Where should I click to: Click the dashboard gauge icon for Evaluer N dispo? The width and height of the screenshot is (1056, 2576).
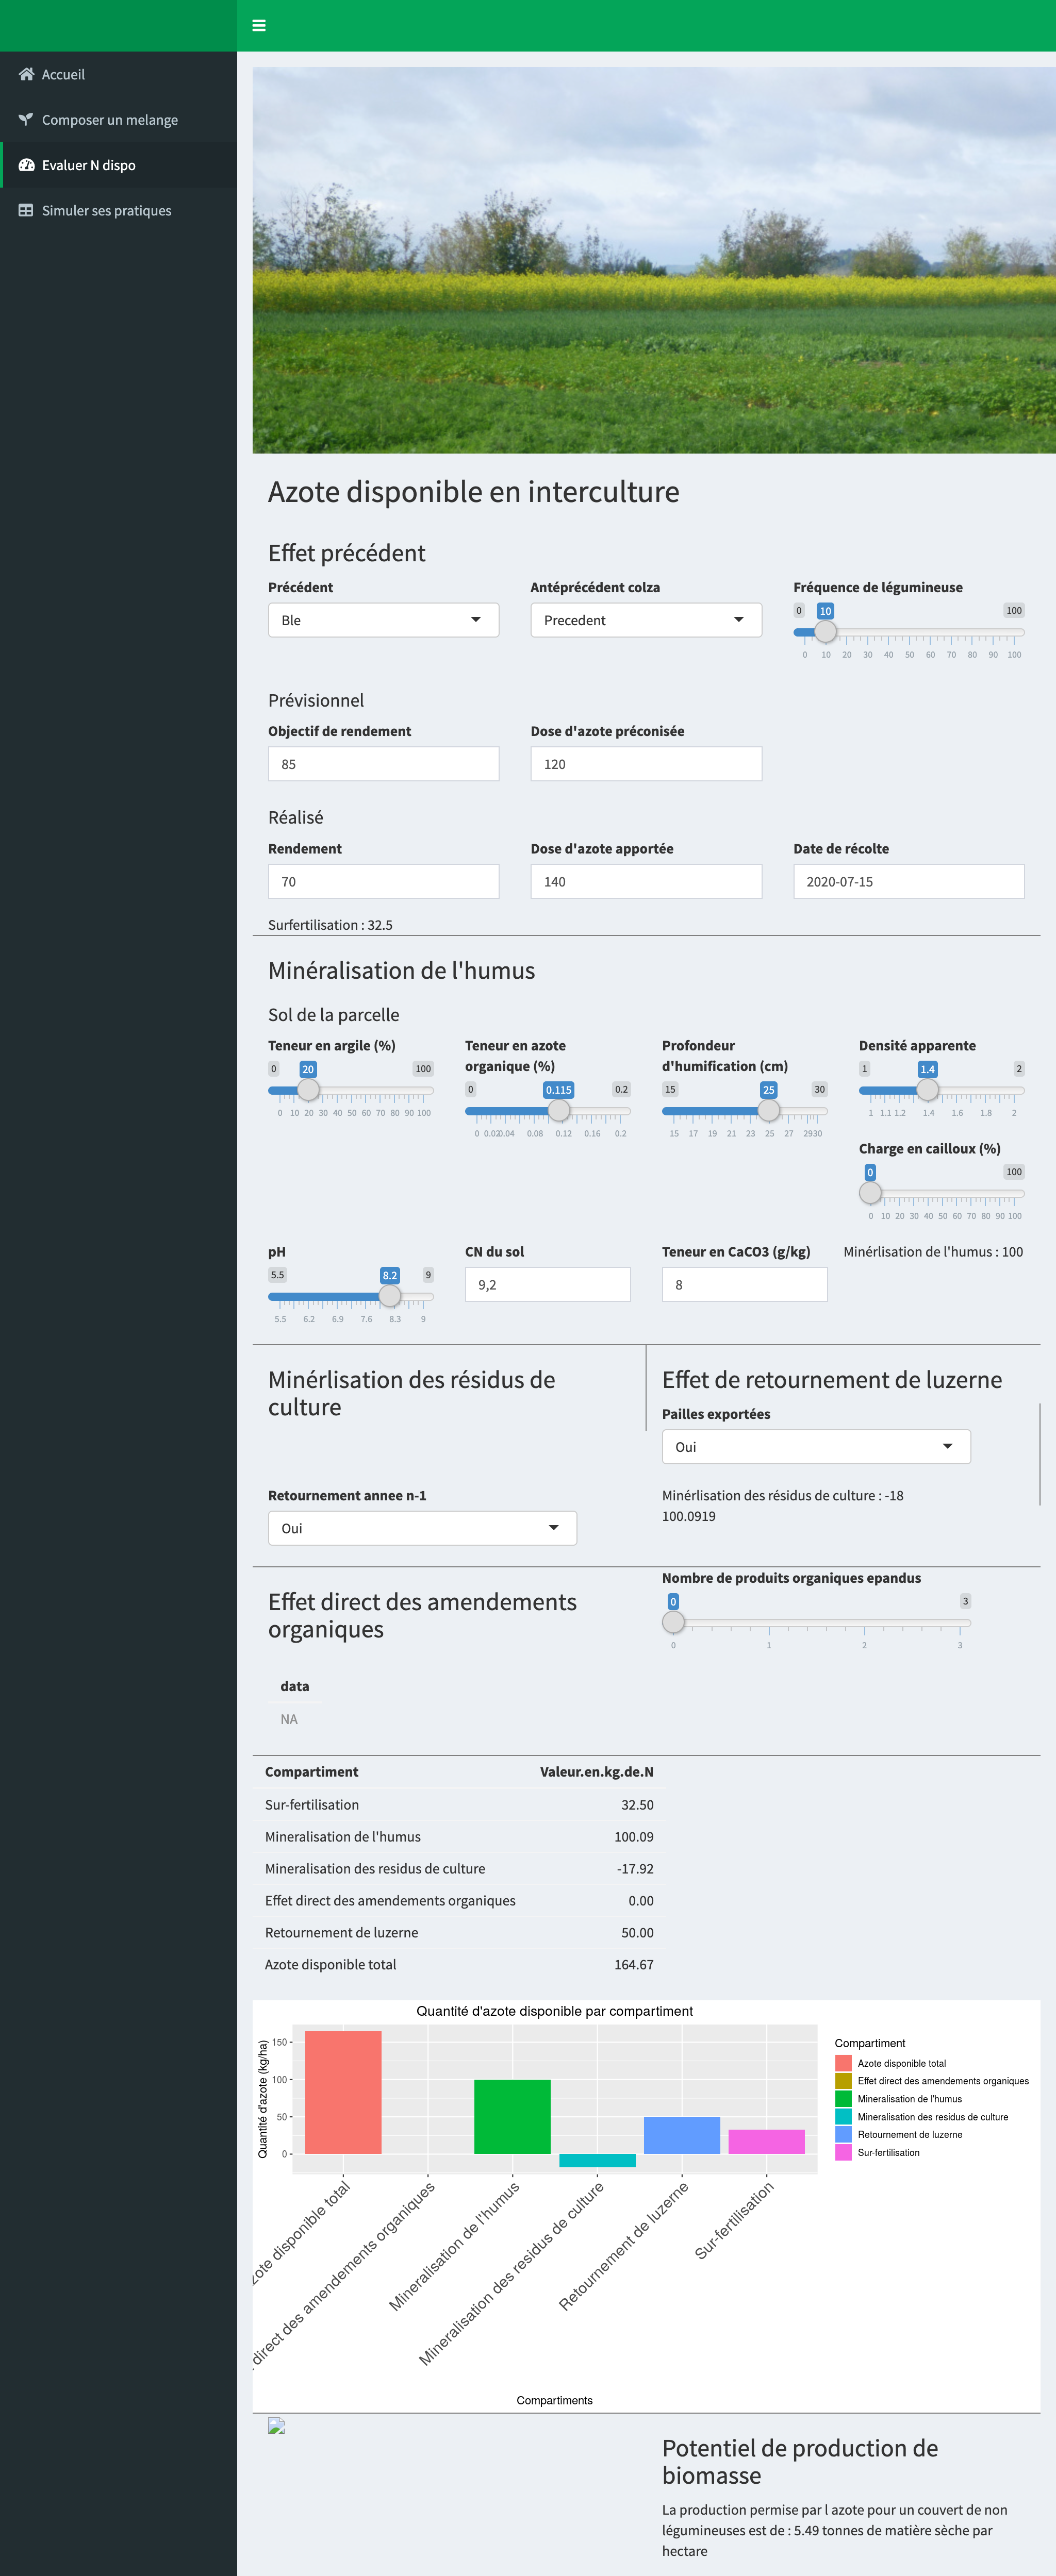click(26, 165)
